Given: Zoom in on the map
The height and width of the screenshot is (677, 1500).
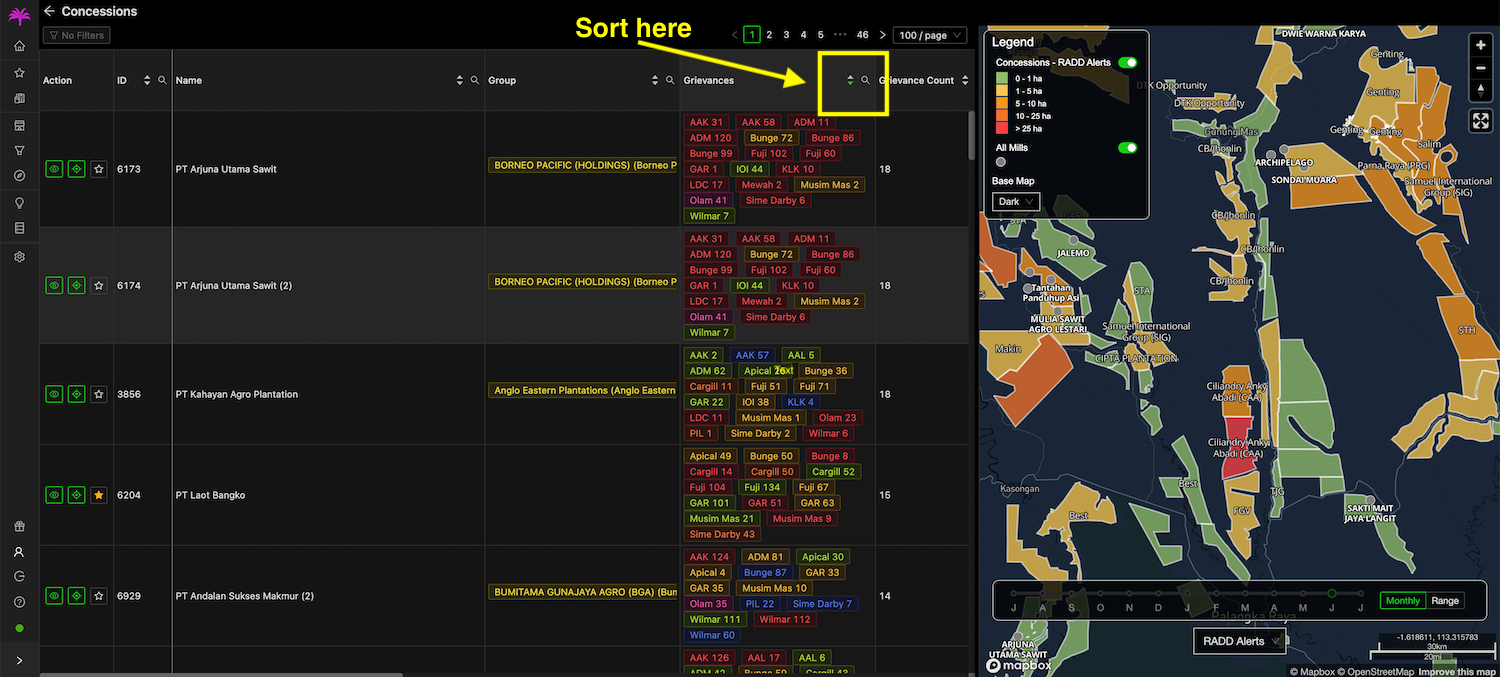Looking at the screenshot, I should point(1481,45).
